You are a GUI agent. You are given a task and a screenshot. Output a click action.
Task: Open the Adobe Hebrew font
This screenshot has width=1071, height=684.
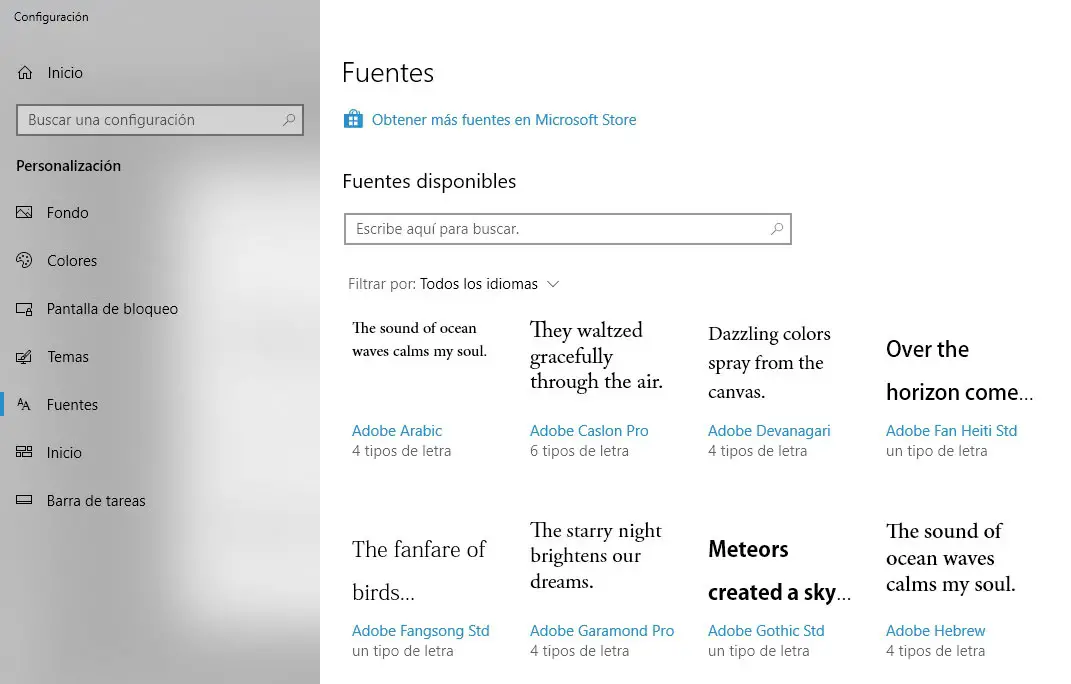tap(936, 631)
